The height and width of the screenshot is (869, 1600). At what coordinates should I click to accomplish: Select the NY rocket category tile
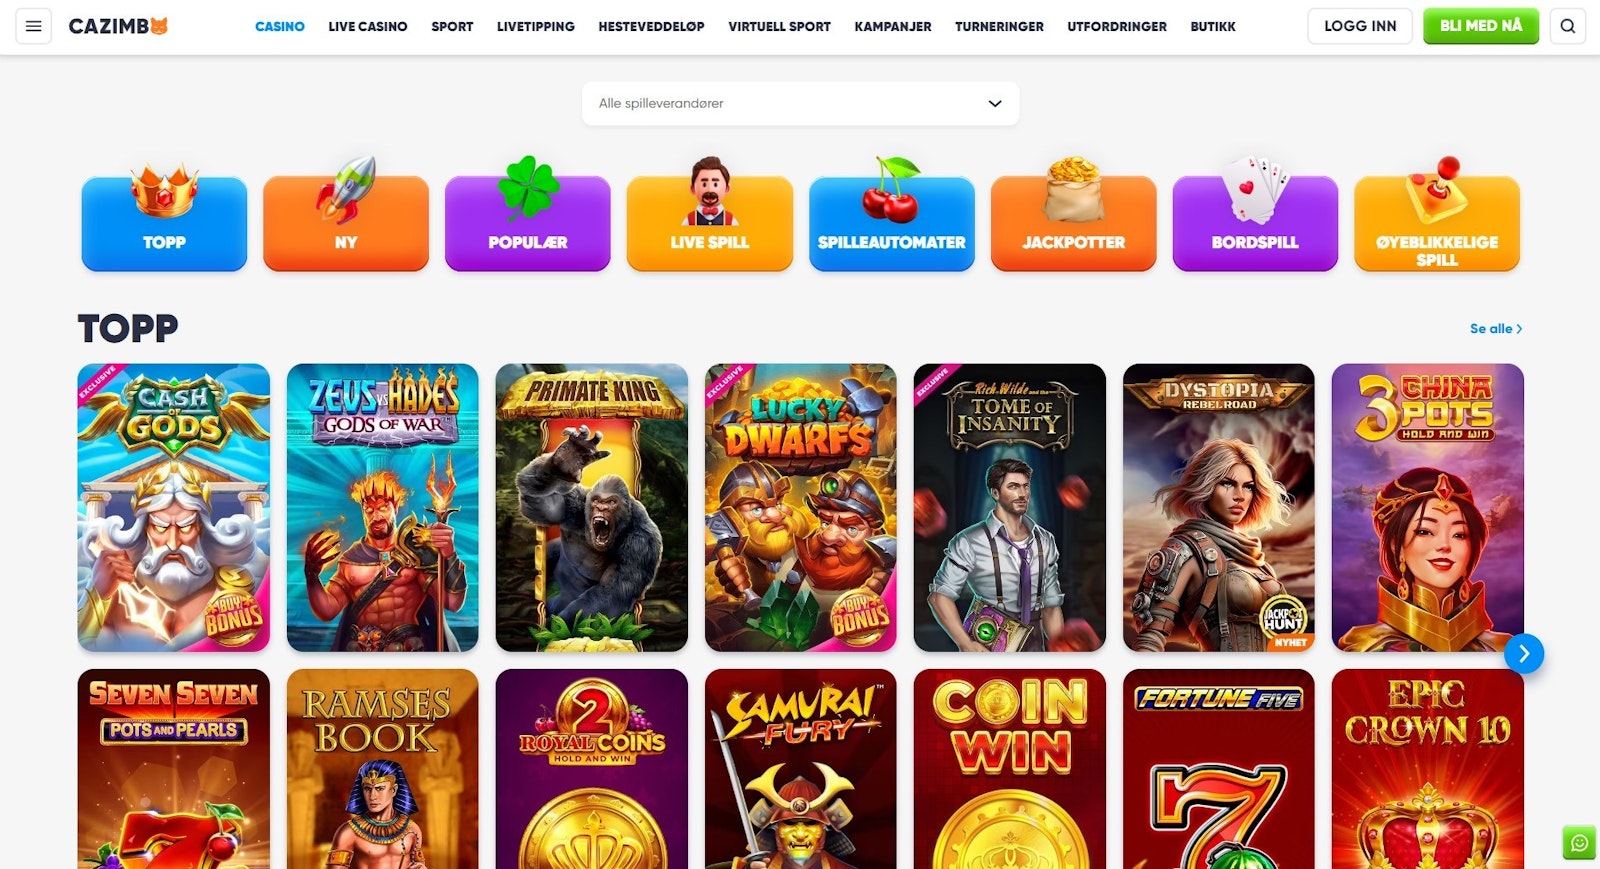pos(346,223)
